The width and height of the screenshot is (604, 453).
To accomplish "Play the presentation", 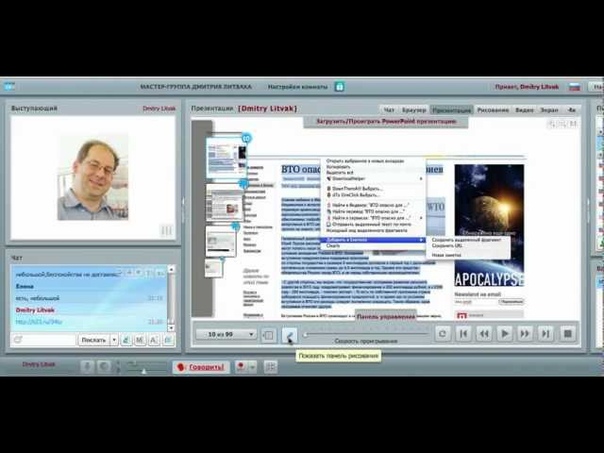I will 504,334.
